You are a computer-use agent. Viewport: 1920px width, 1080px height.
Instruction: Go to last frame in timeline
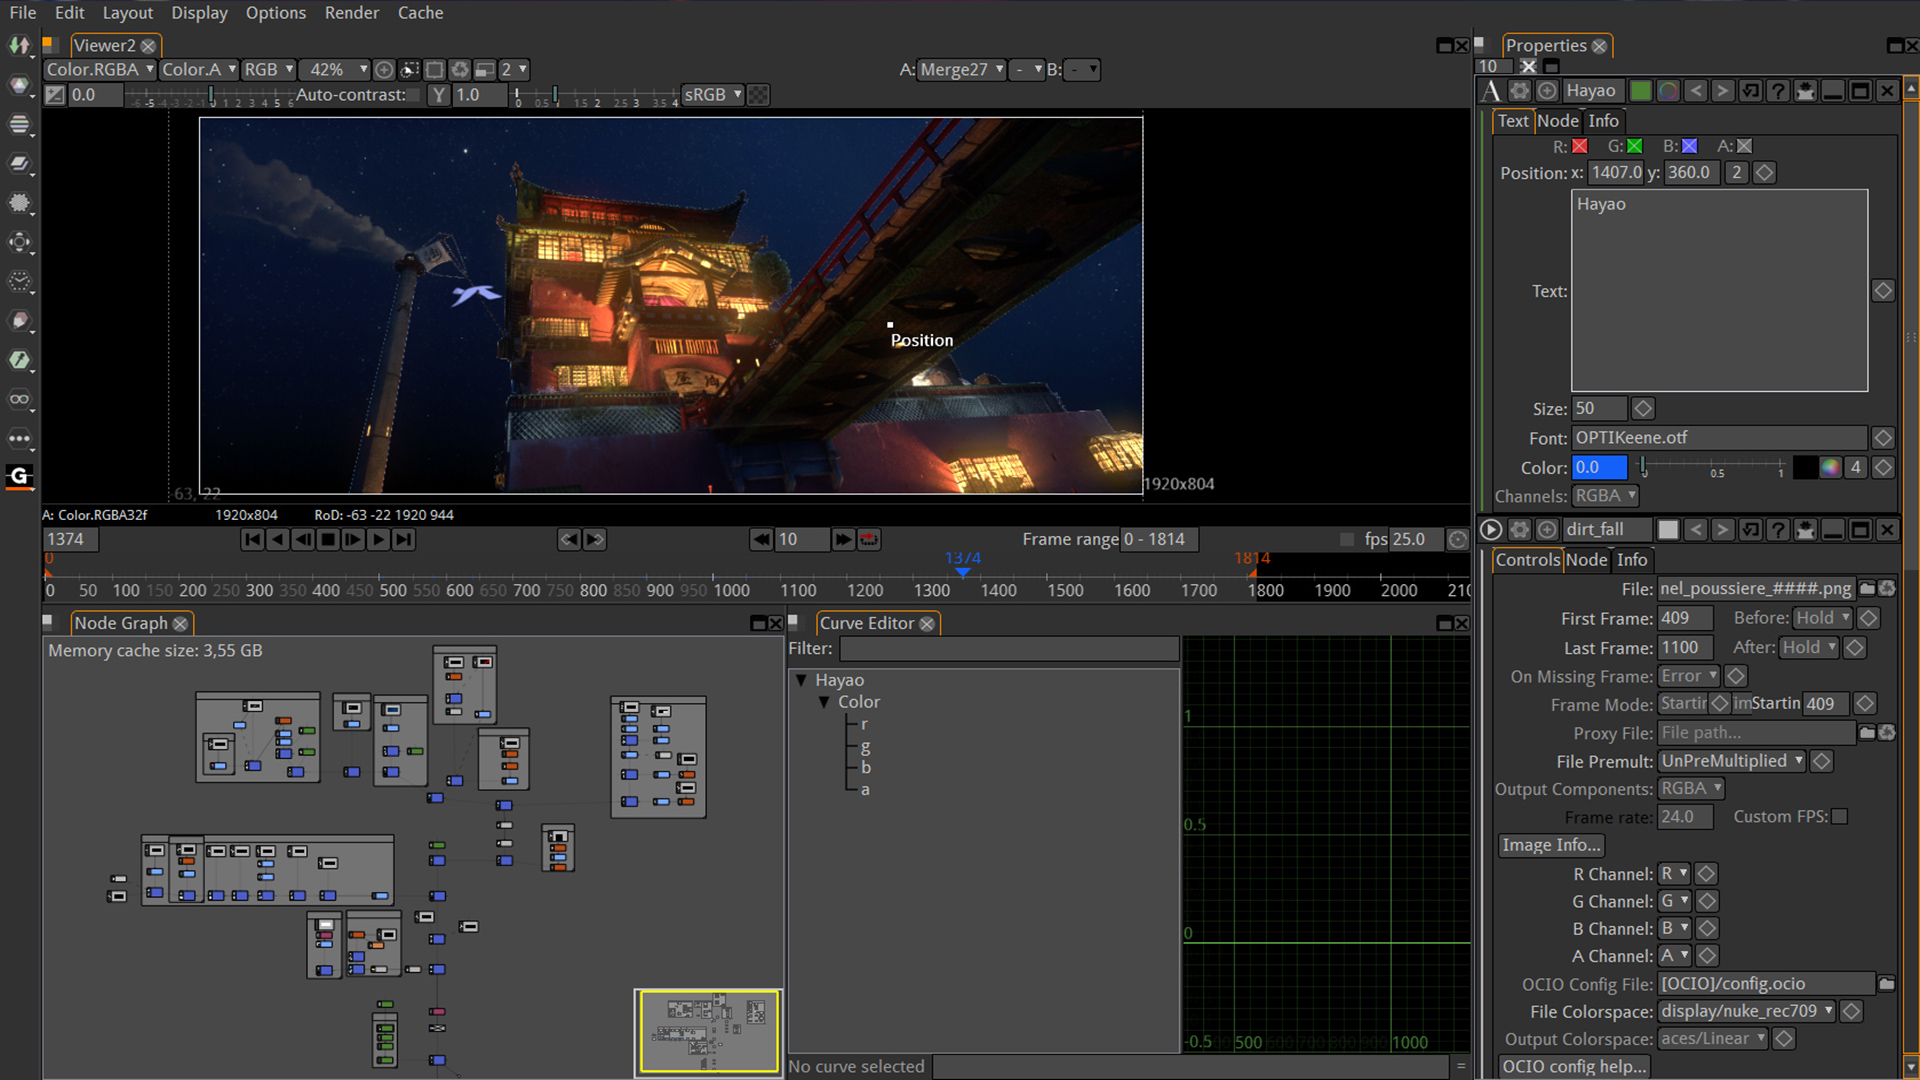[x=403, y=540]
